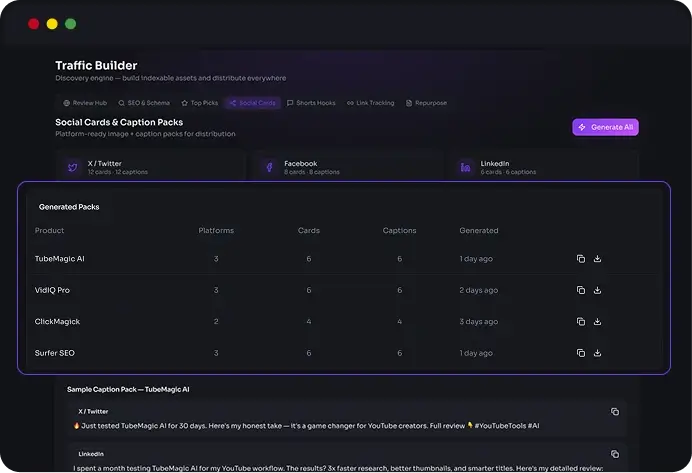Click the '3 days ago' cell
This screenshot has width=692, height=473.
coord(479,321)
